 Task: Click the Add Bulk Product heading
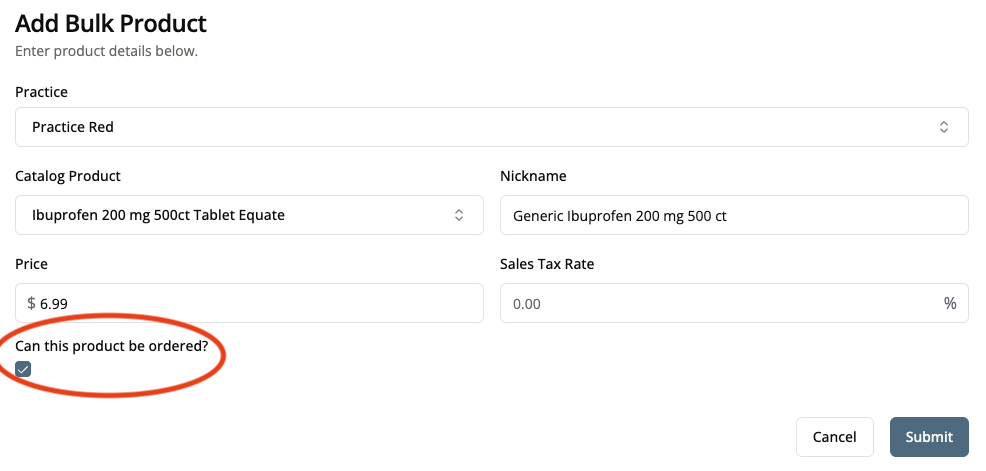tap(111, 22)
